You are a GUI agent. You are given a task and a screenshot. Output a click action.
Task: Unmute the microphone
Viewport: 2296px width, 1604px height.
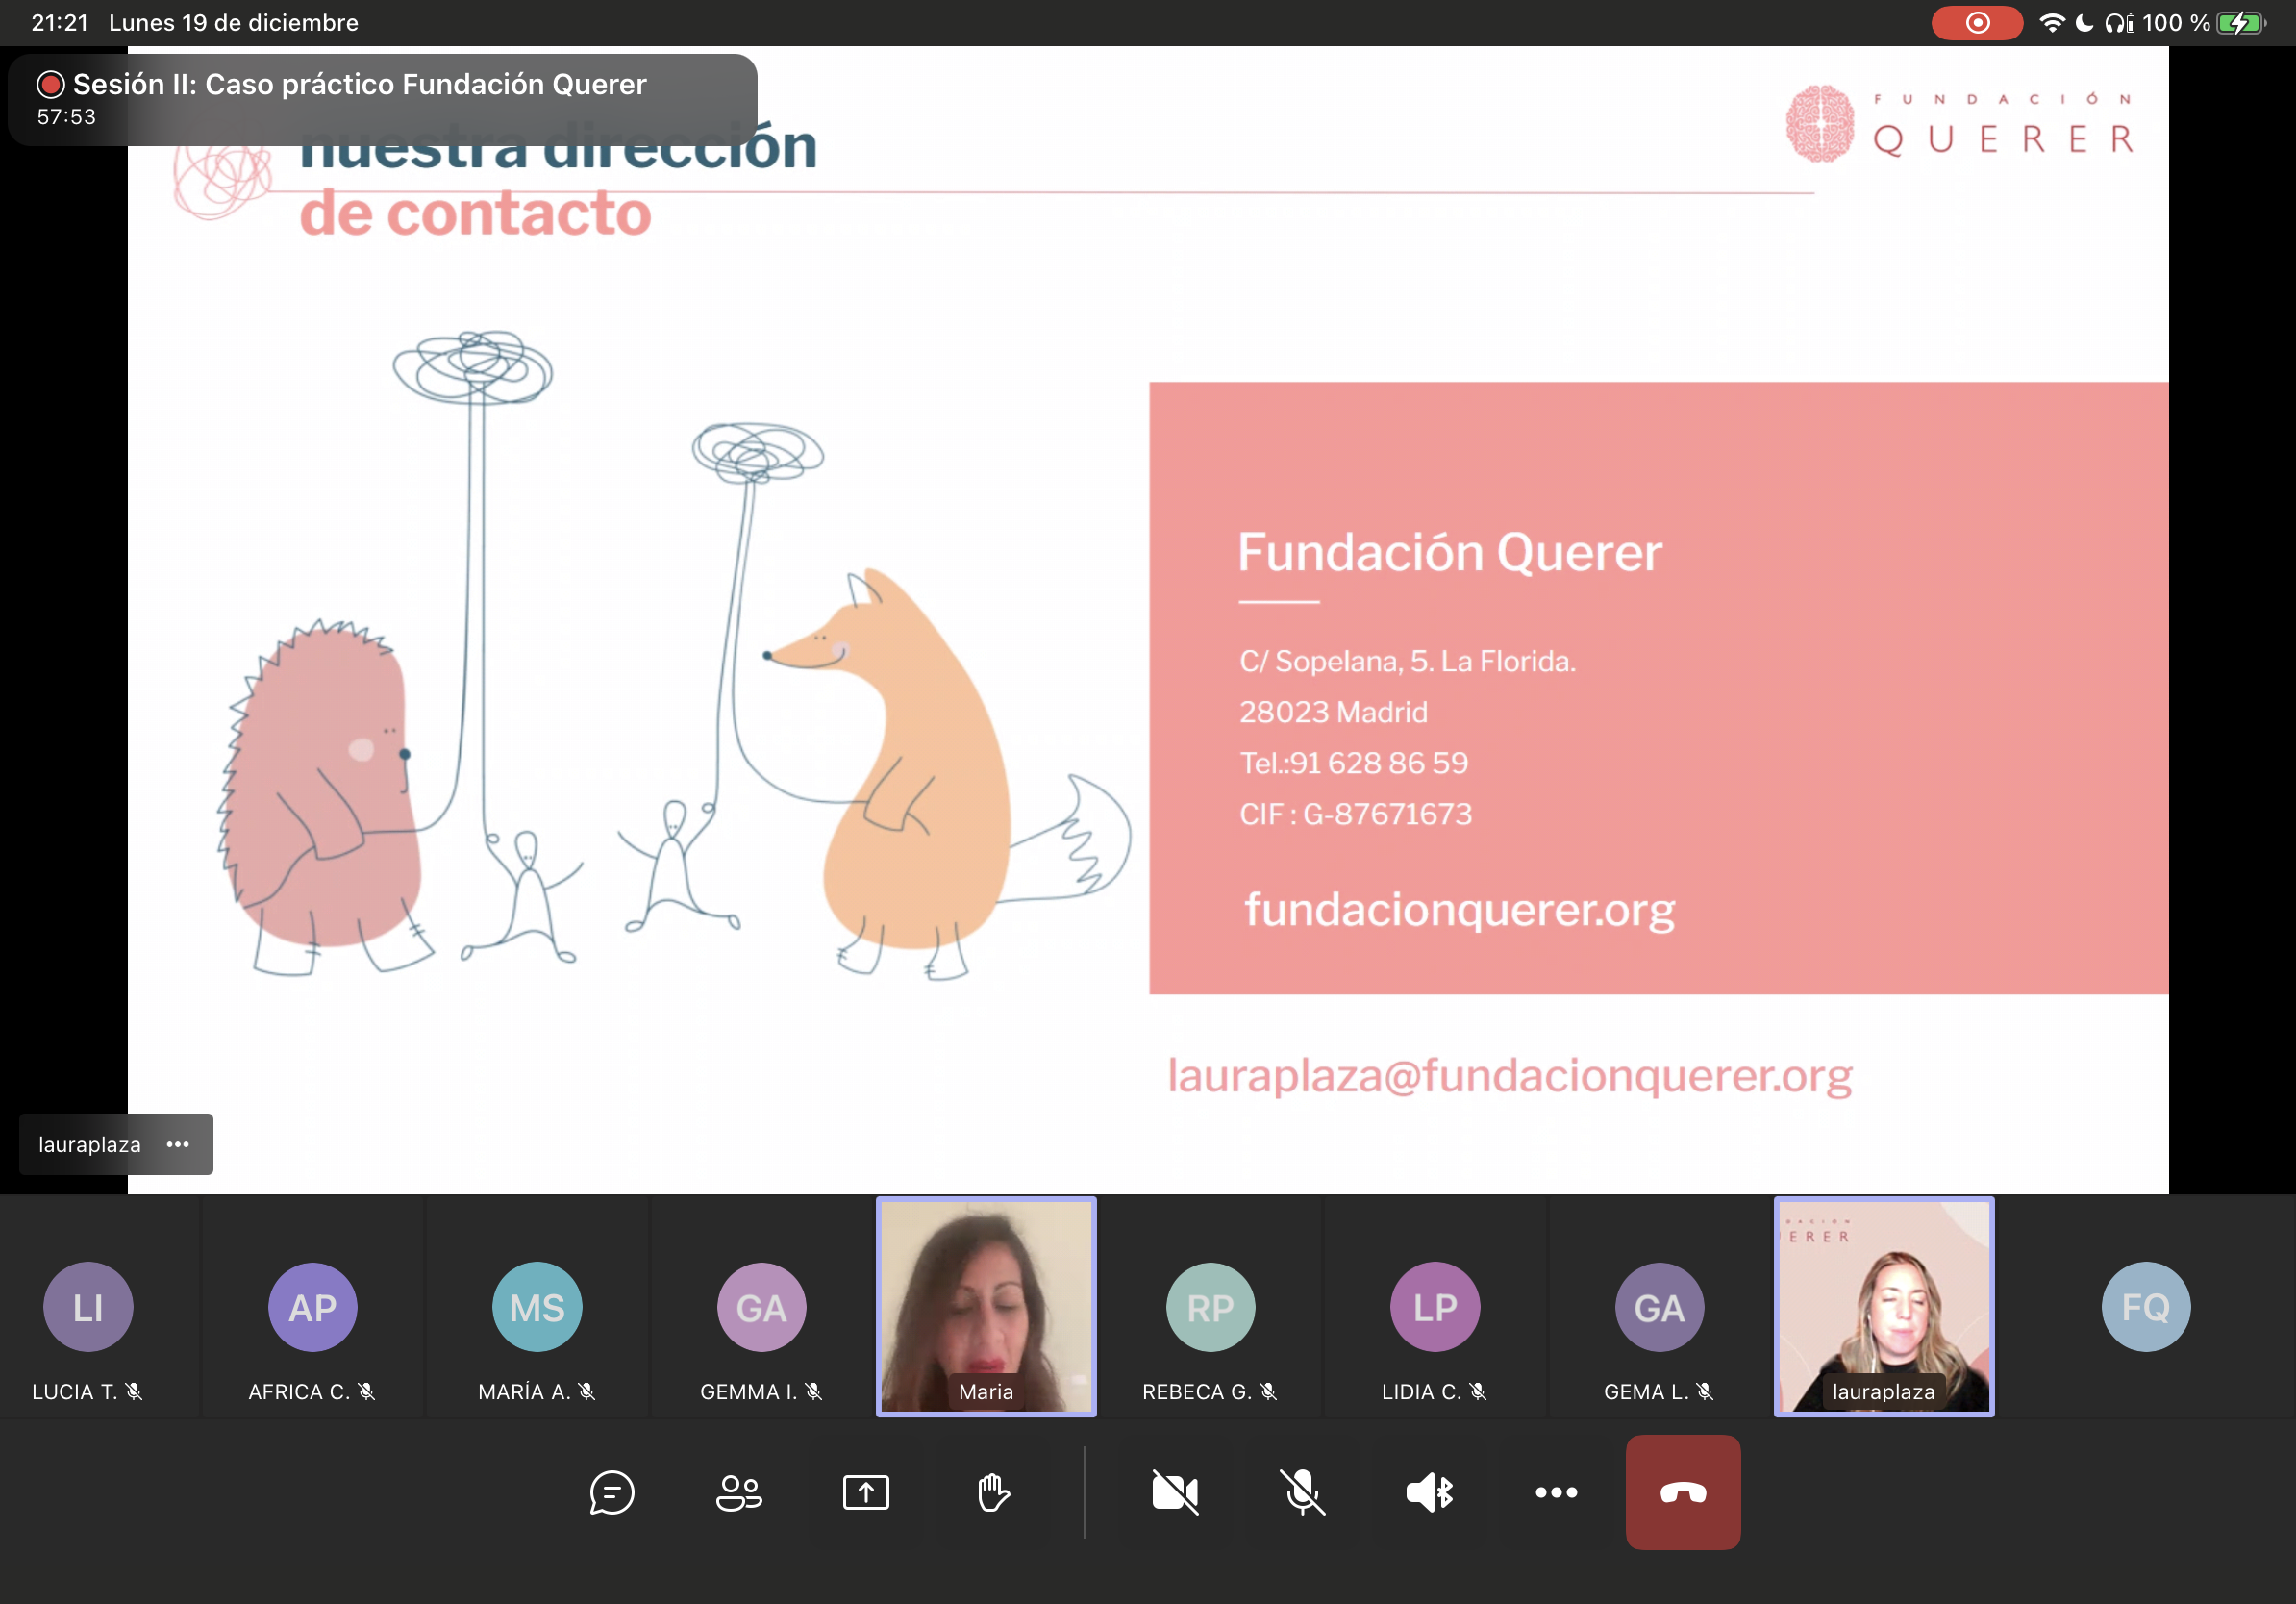(x=1302, y=1492)
